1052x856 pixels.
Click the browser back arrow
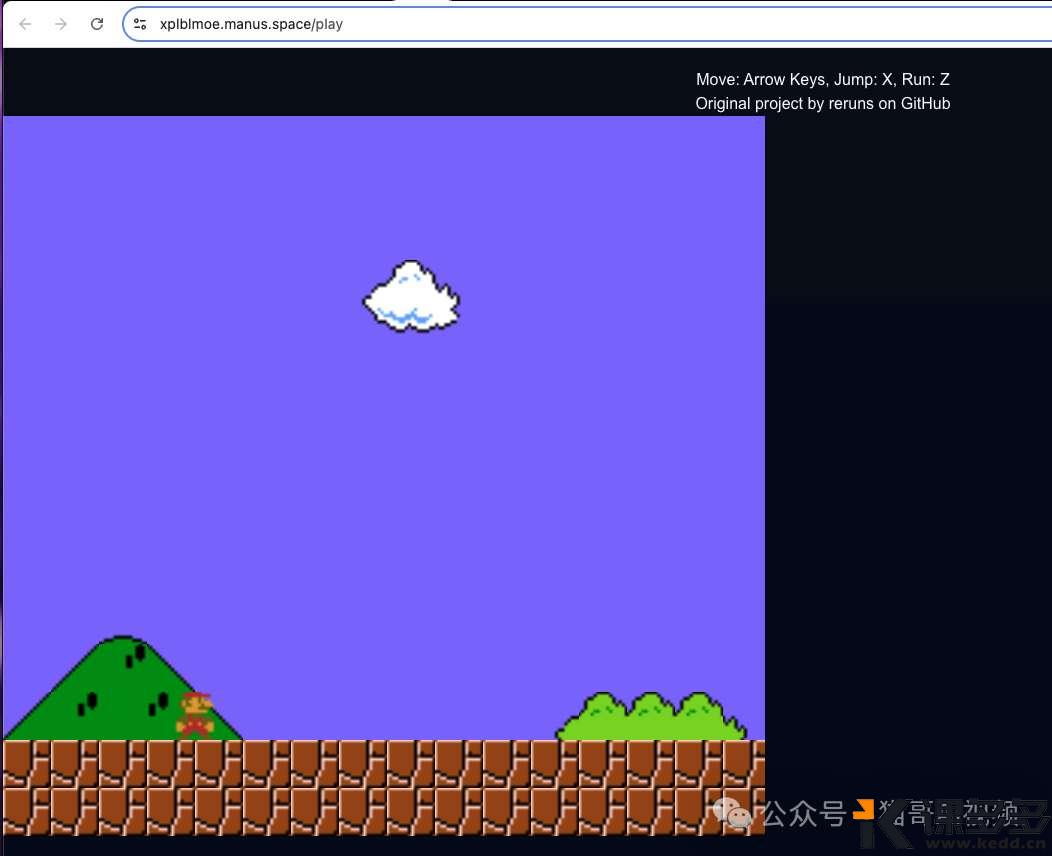pyautogui.click(x=25, y=24)
